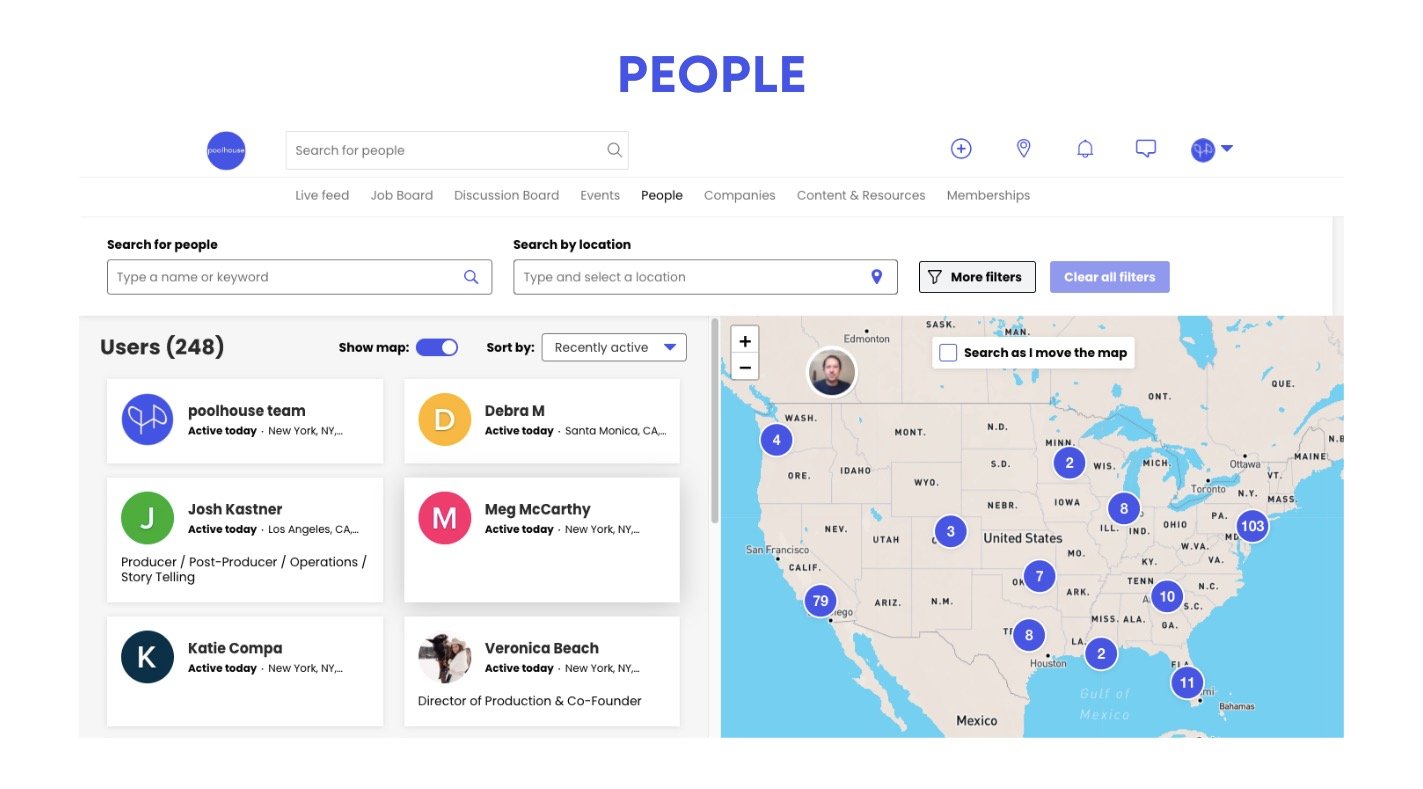Image resolution: width=1423 pixels, height=789 pixels.
Task: Open the location pin icon in header
Action: coord(1023,149)
